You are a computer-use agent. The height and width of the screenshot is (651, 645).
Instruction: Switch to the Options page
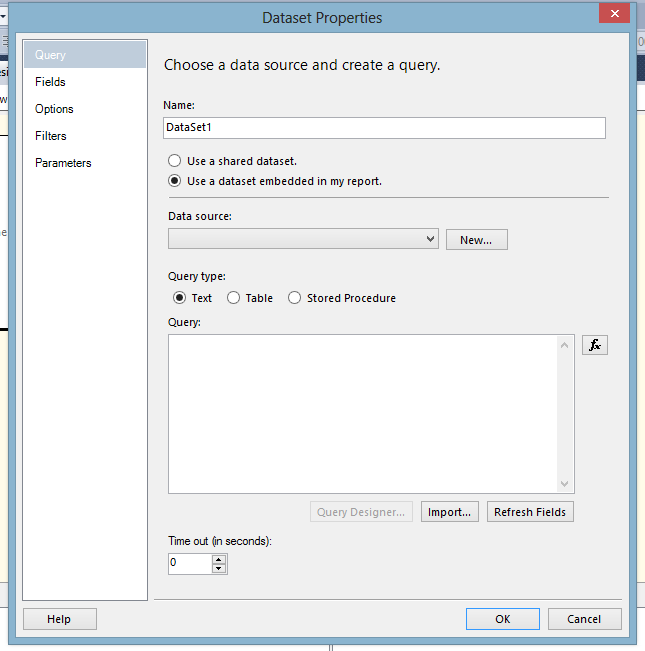point(54,109)
